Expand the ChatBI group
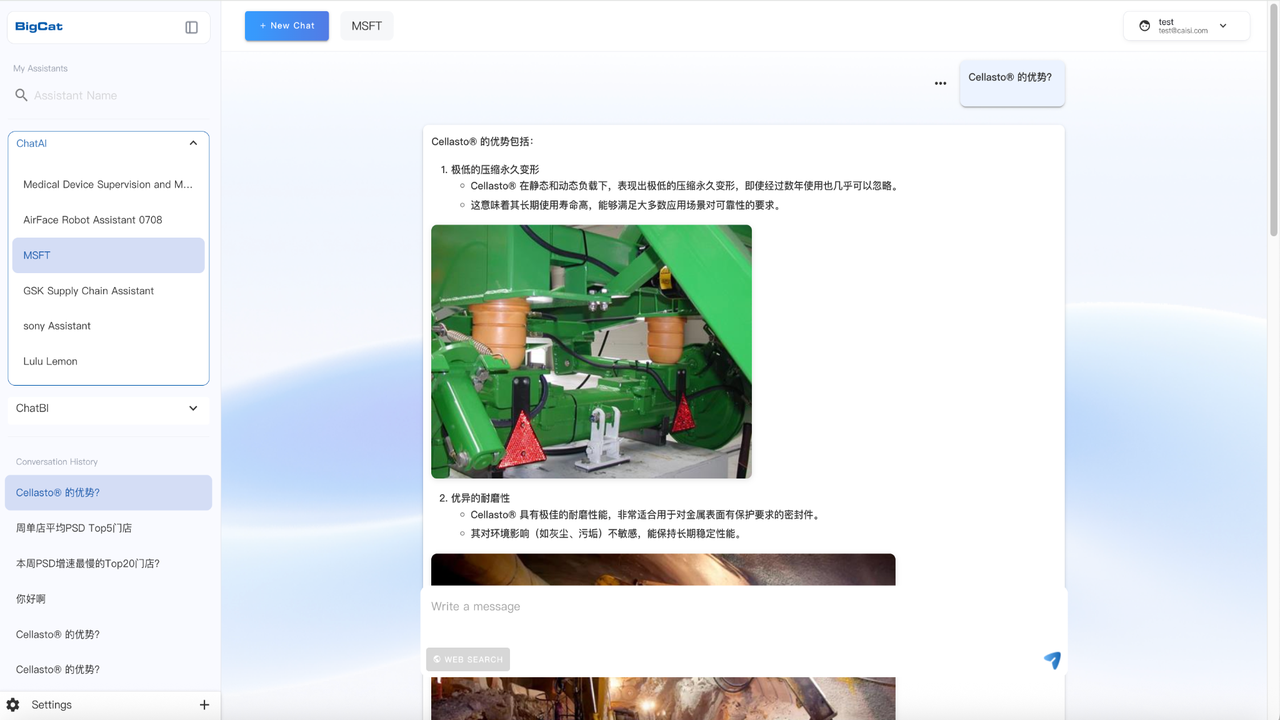1280x720 pixels. 108,408
